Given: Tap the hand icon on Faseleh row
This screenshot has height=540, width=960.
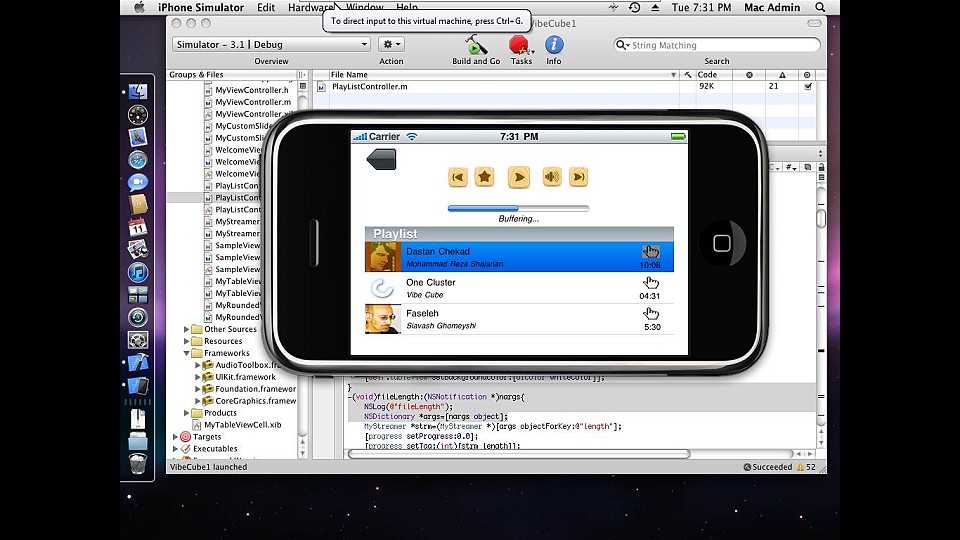Looking at the screenshot, I should point(650,313).
